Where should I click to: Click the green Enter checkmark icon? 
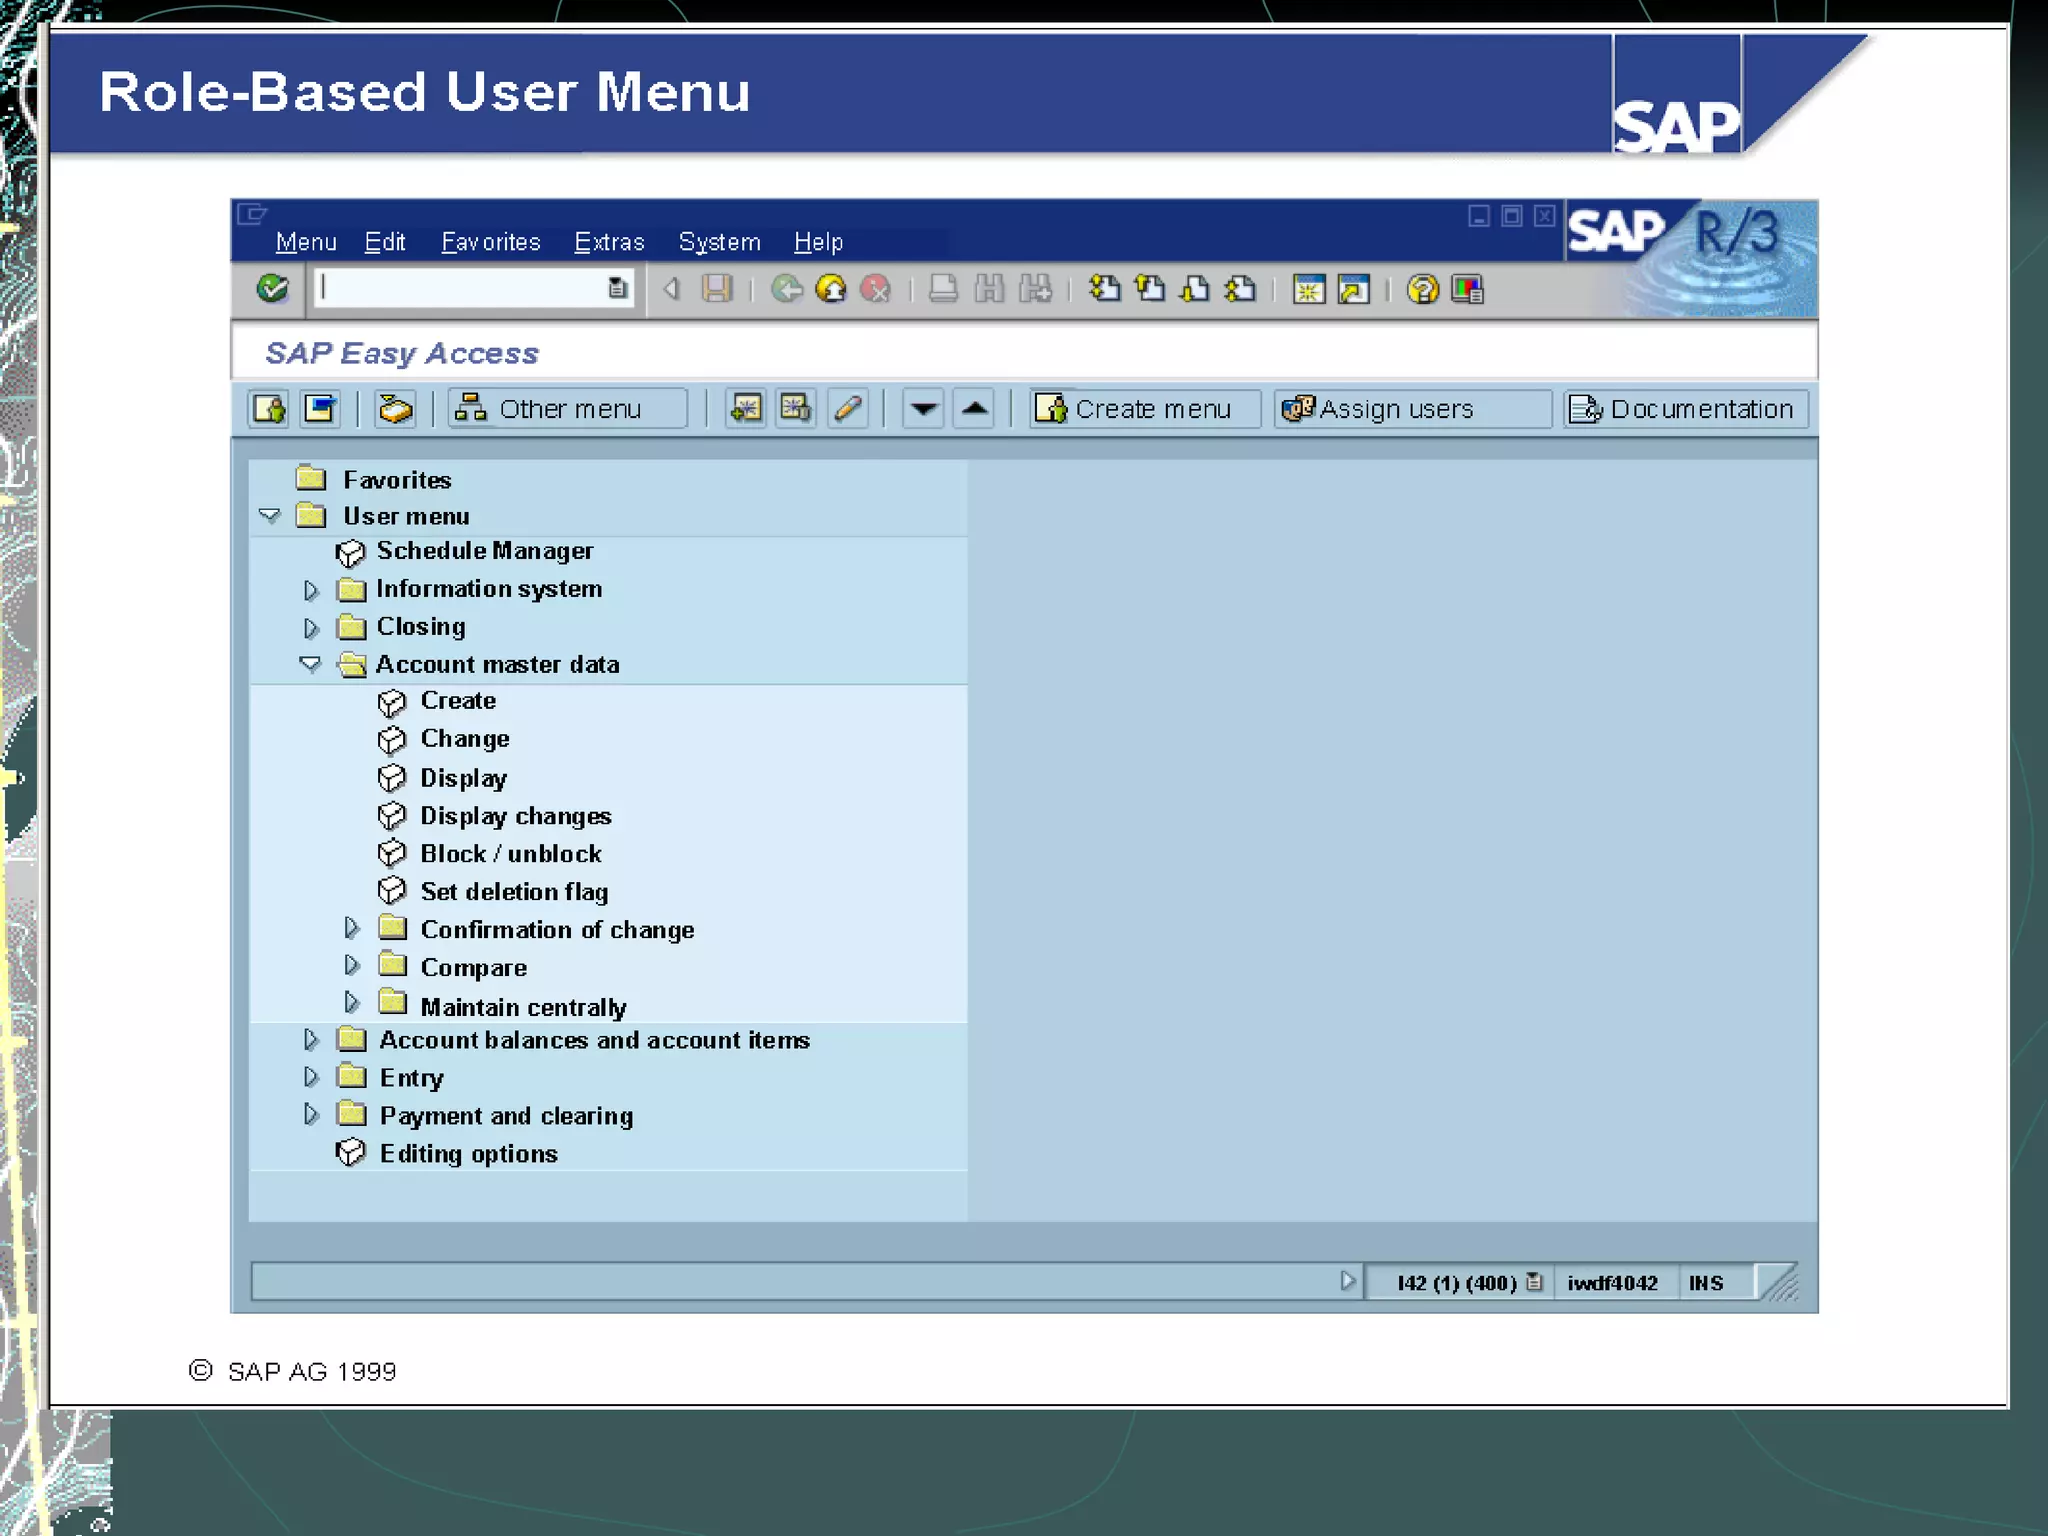point(272,289)
